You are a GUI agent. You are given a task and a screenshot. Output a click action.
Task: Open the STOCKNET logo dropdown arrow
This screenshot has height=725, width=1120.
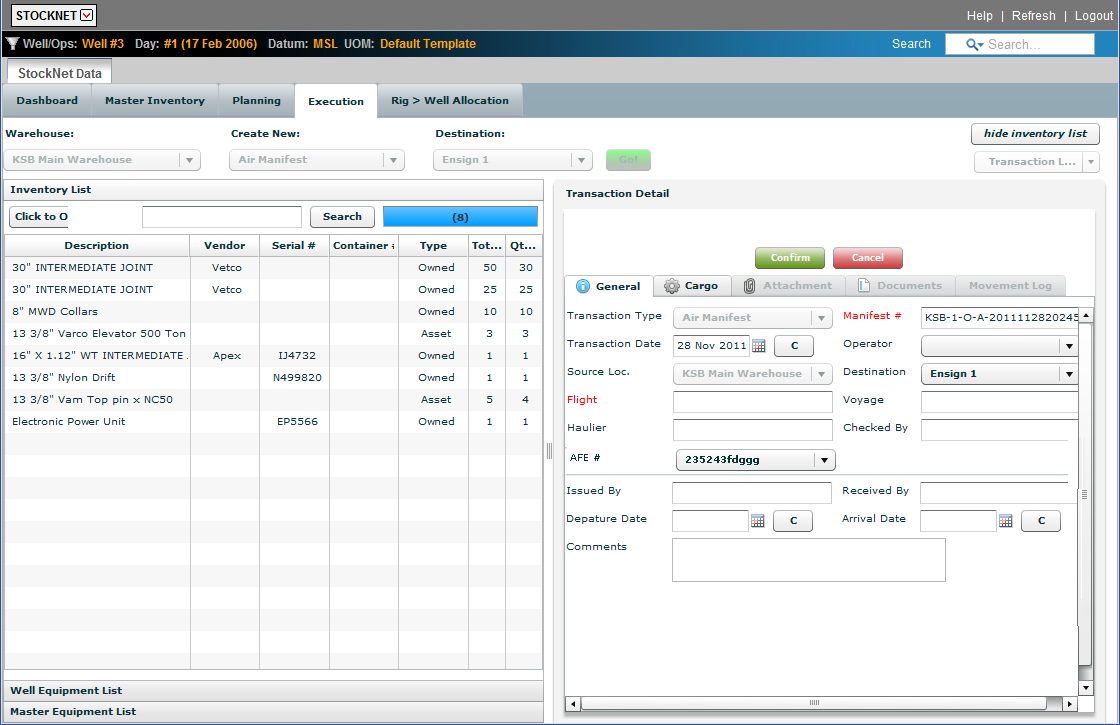point(86,15)
